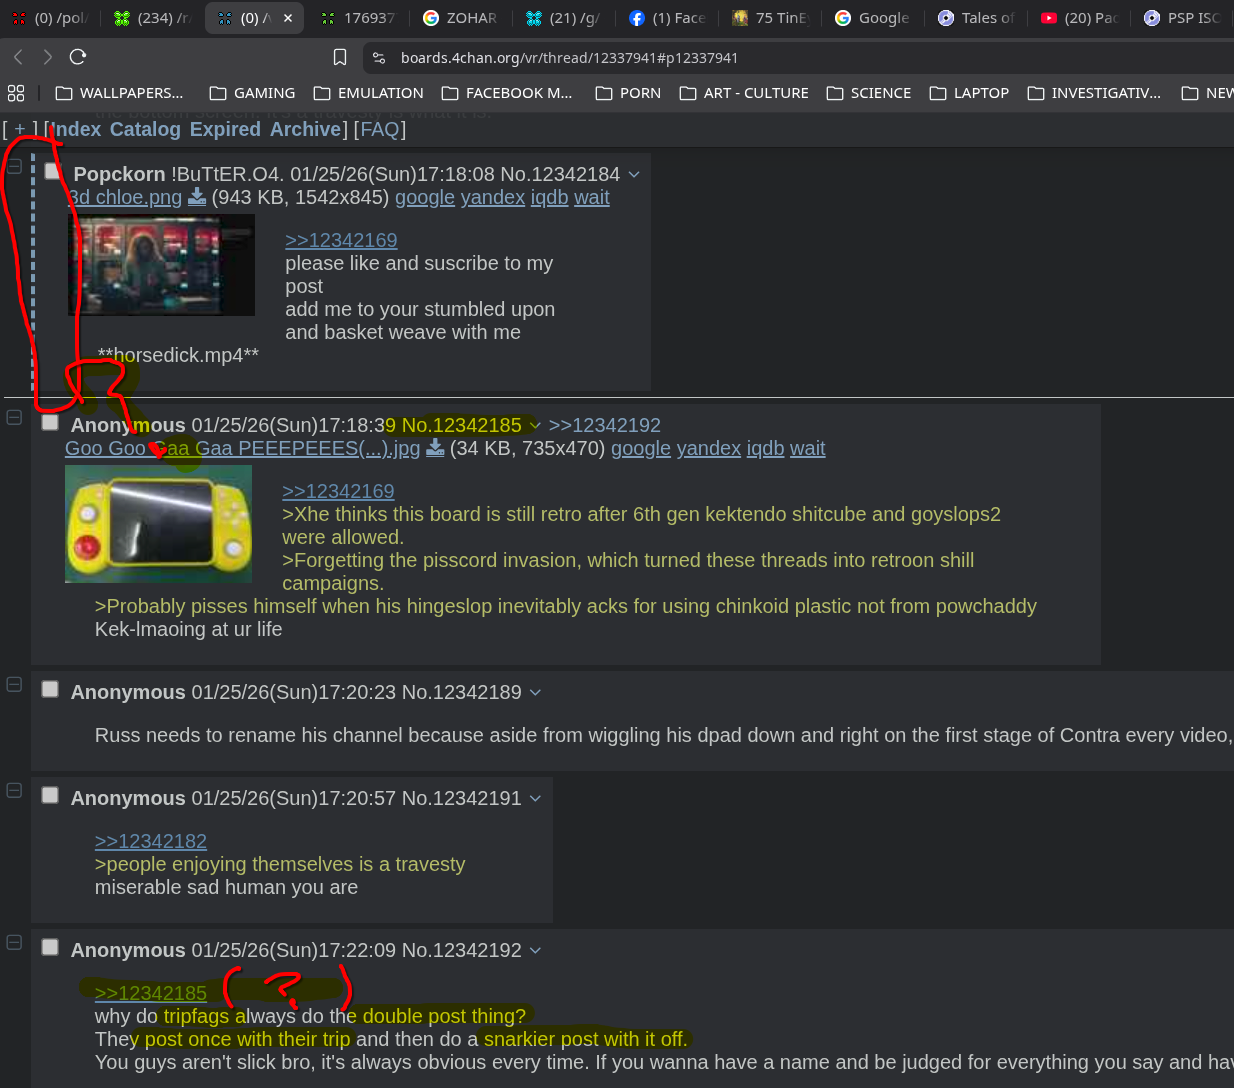
Task: Open post menu arrow for No.12342189
Action: [x=535, y=692]
